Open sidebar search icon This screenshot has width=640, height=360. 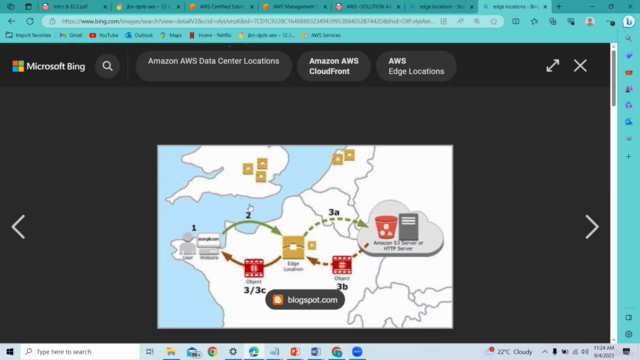pyautogui.click(x=629, y=38)
